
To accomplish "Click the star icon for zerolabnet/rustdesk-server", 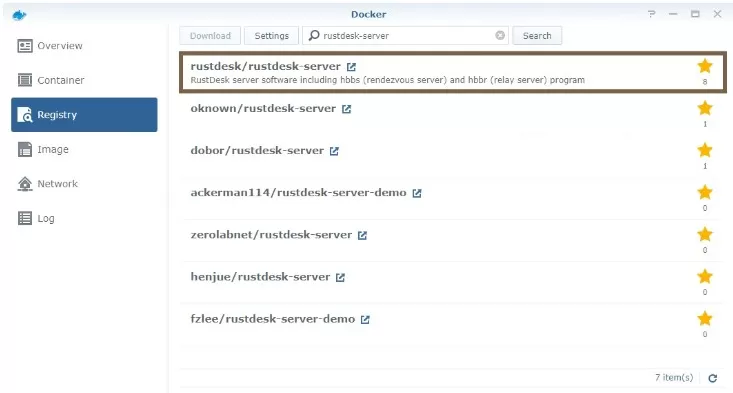I will point(704,234).
